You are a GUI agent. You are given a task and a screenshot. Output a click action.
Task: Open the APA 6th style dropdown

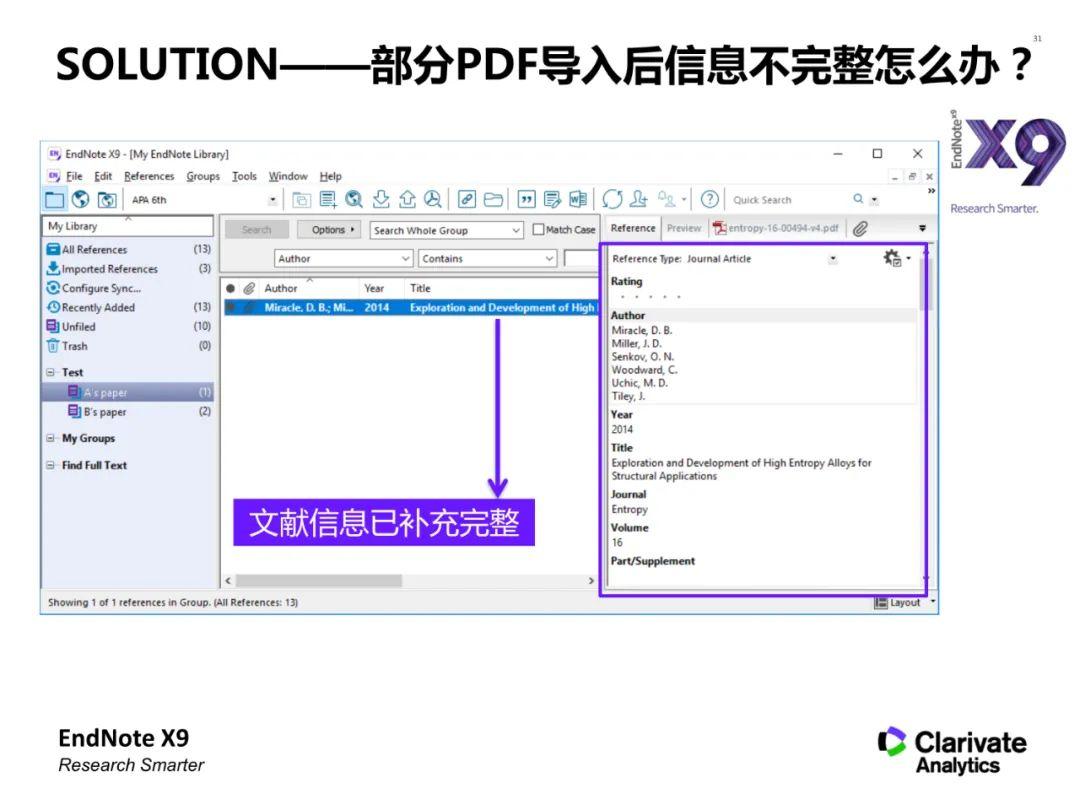click(x=272, y=199)
